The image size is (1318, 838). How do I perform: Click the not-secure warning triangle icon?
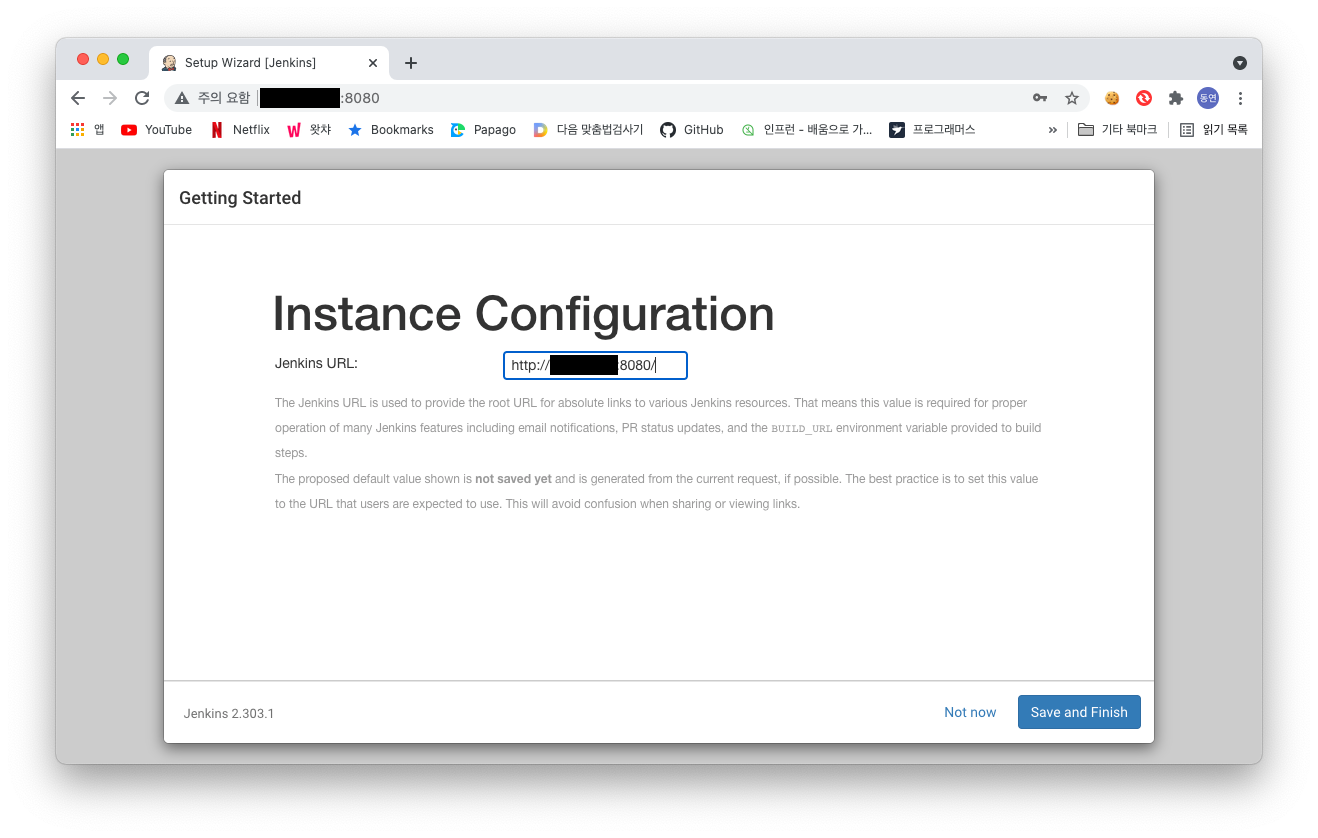(x=181, y=98)
